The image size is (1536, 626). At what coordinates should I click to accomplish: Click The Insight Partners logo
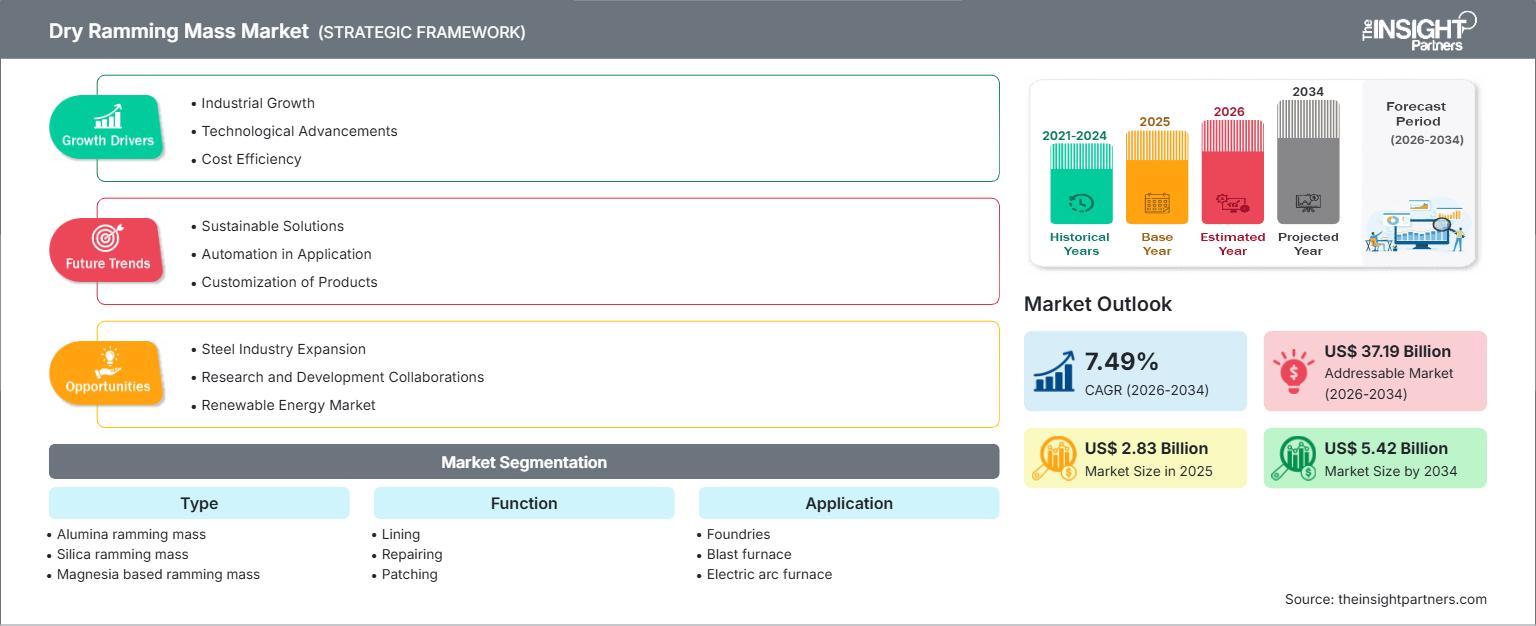(1418, 30)
